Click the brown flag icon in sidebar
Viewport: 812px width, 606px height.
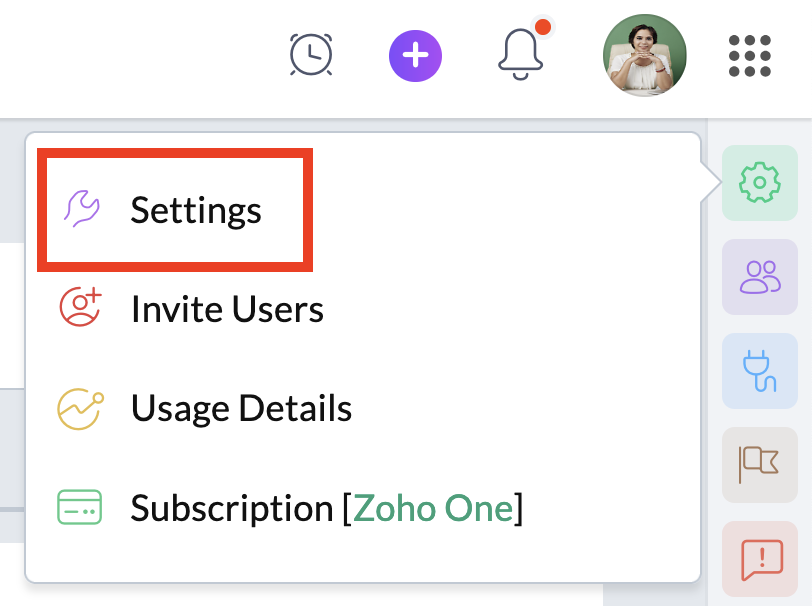pyautogui.click(x=759, y=464)
